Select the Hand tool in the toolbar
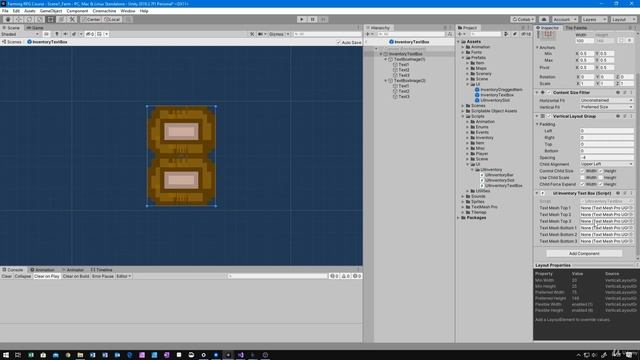This screenshot has width=640, height=360. [8, 19]
